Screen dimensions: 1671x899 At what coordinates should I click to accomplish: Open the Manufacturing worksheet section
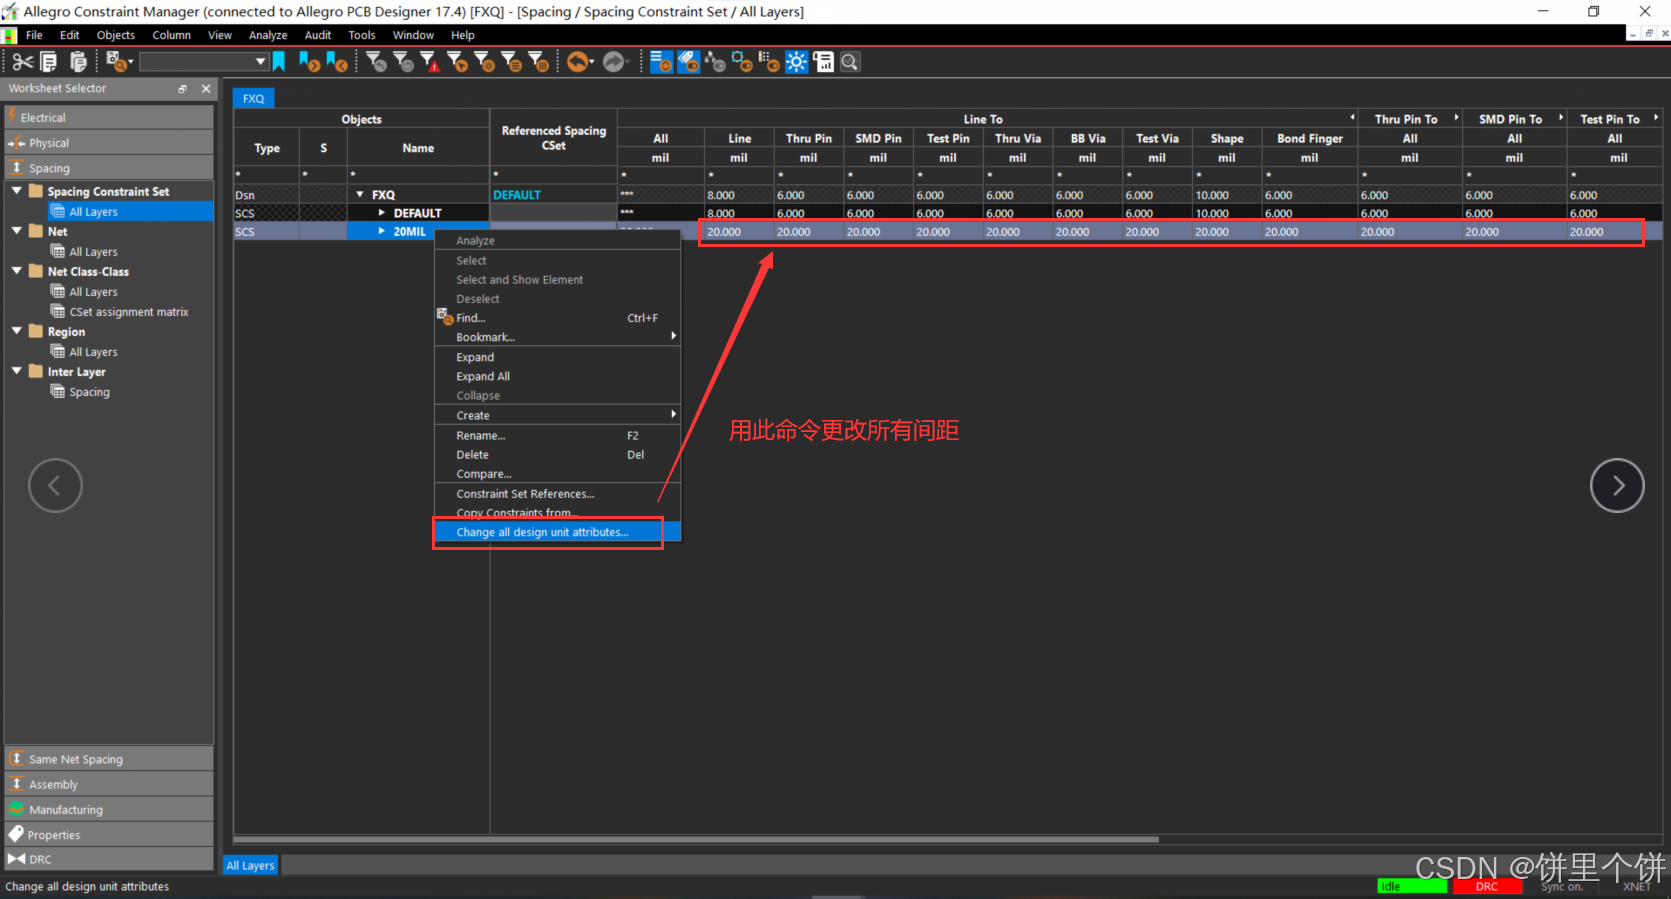click(x=109, y=810)
